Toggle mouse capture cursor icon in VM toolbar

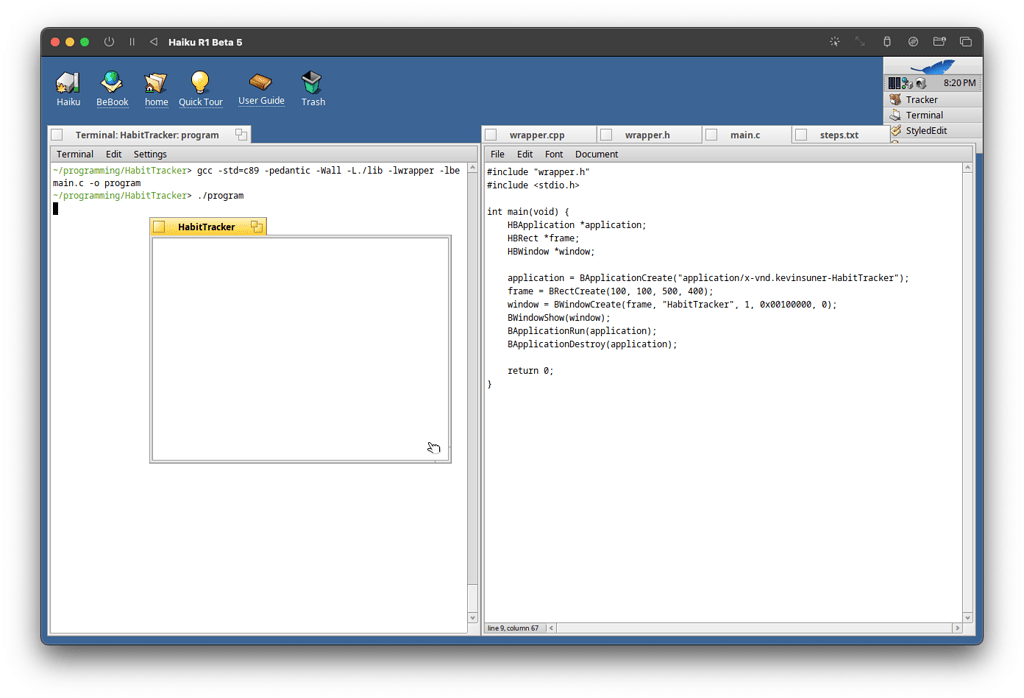click(x=835, y=42)
